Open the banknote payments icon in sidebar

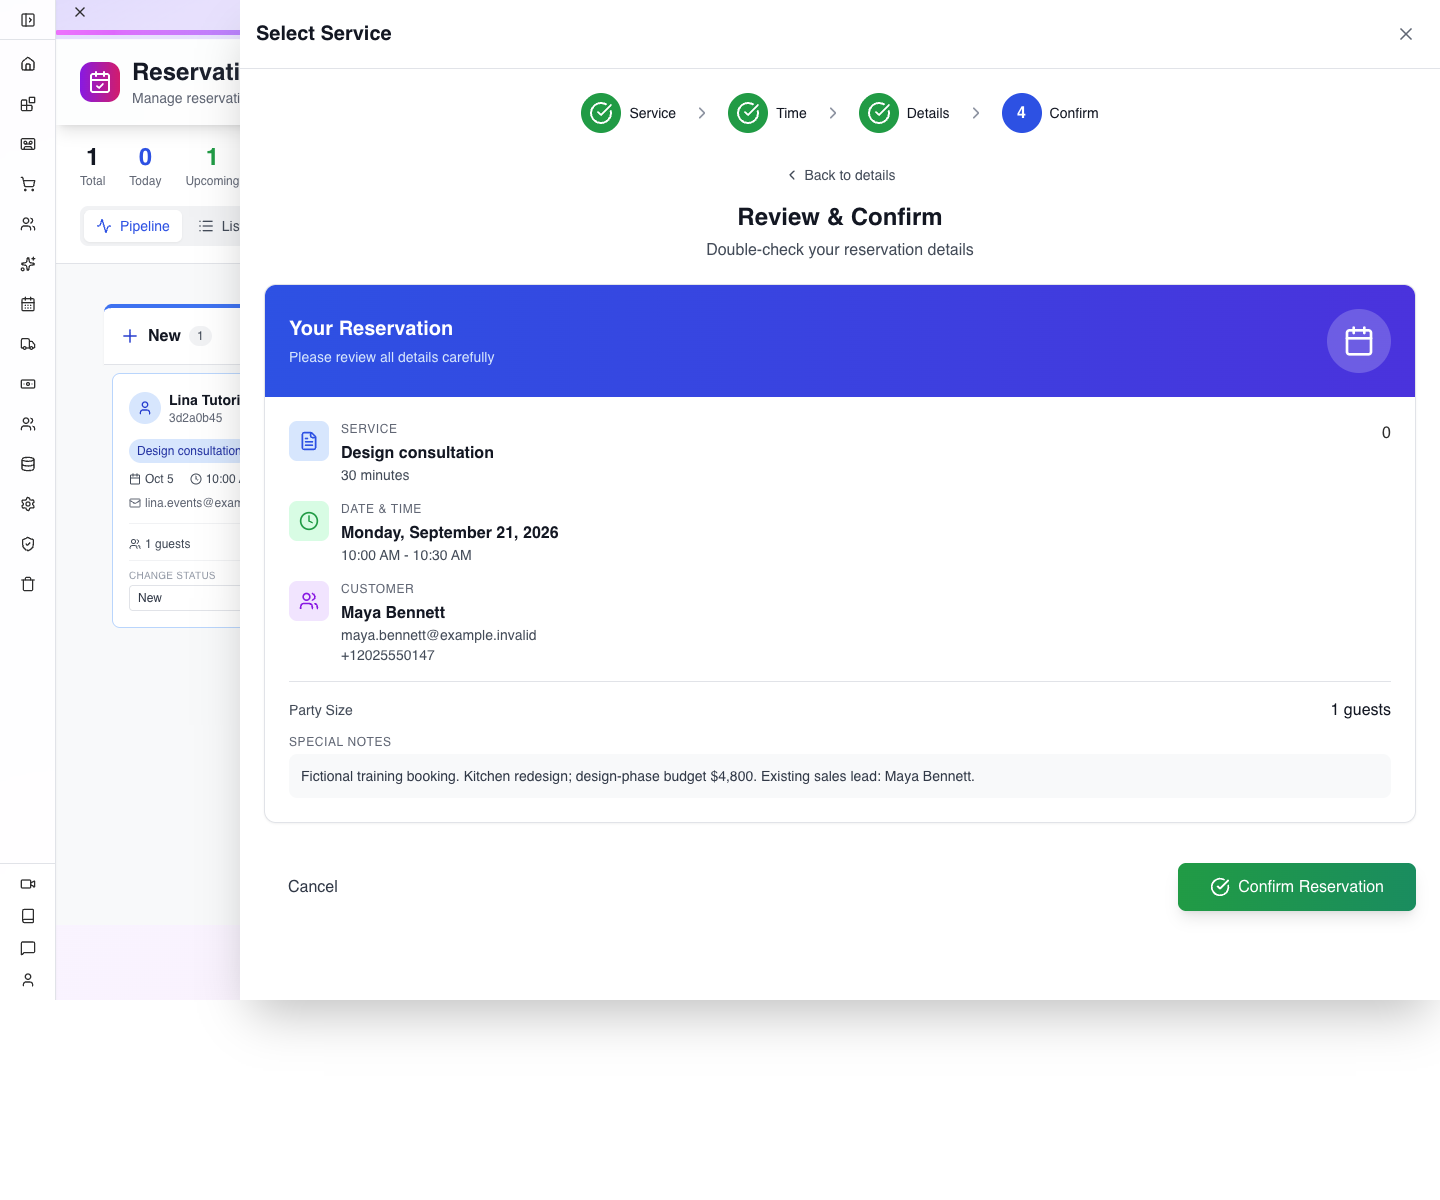pos(28,384)
